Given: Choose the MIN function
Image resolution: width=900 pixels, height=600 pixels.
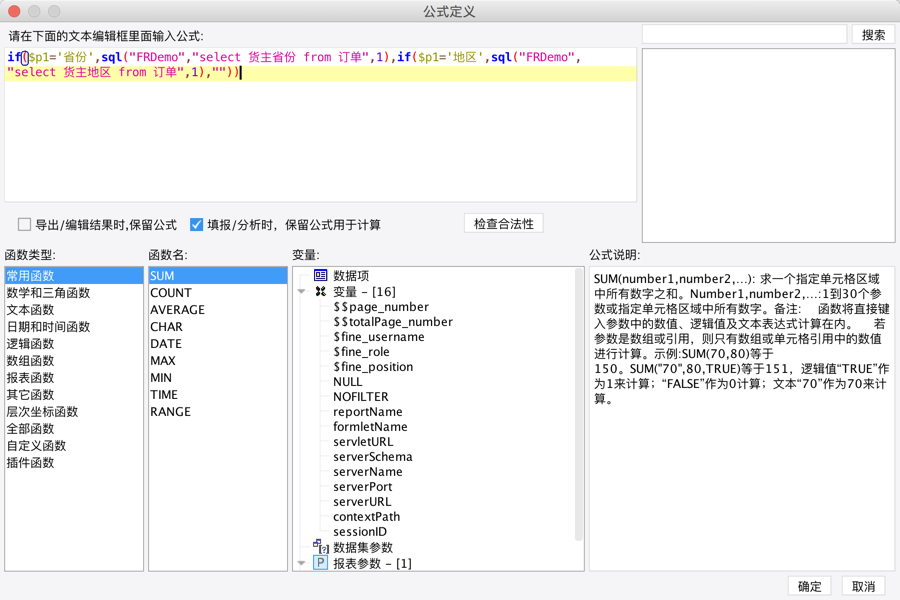Looking at the screenshot, I should [x=218, y=377].
